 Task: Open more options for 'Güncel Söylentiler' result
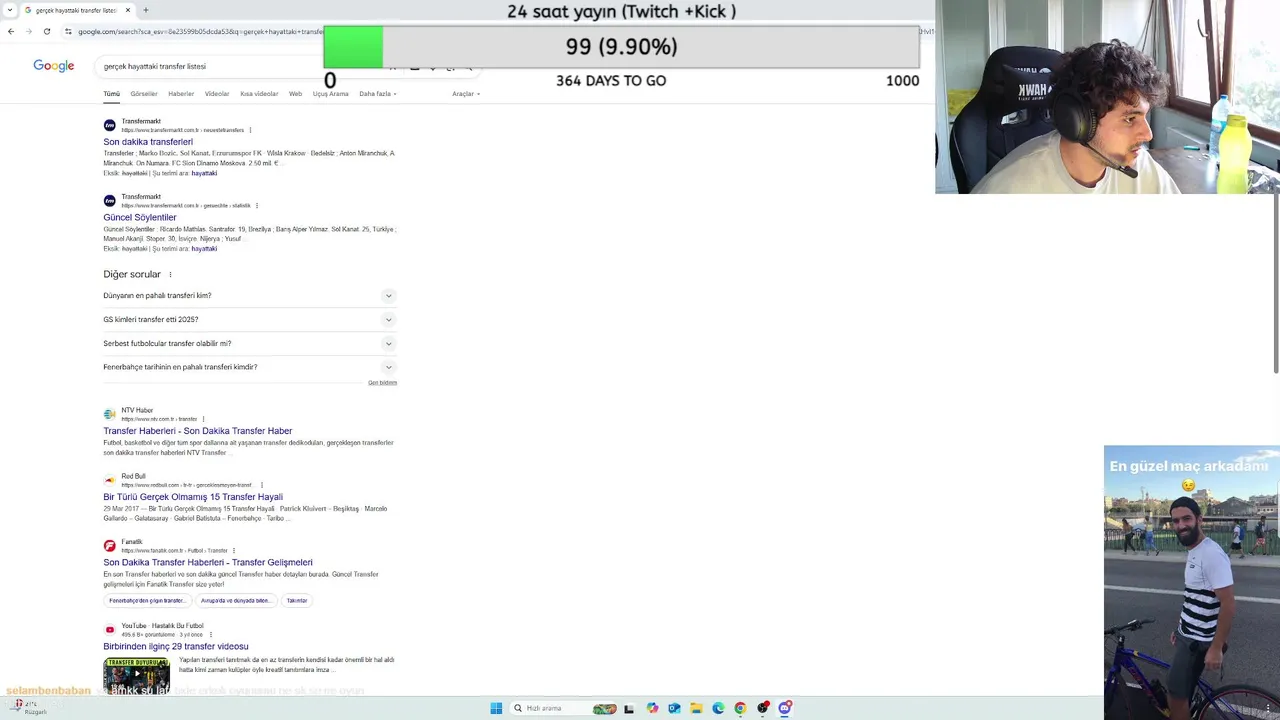coord(257,206)
